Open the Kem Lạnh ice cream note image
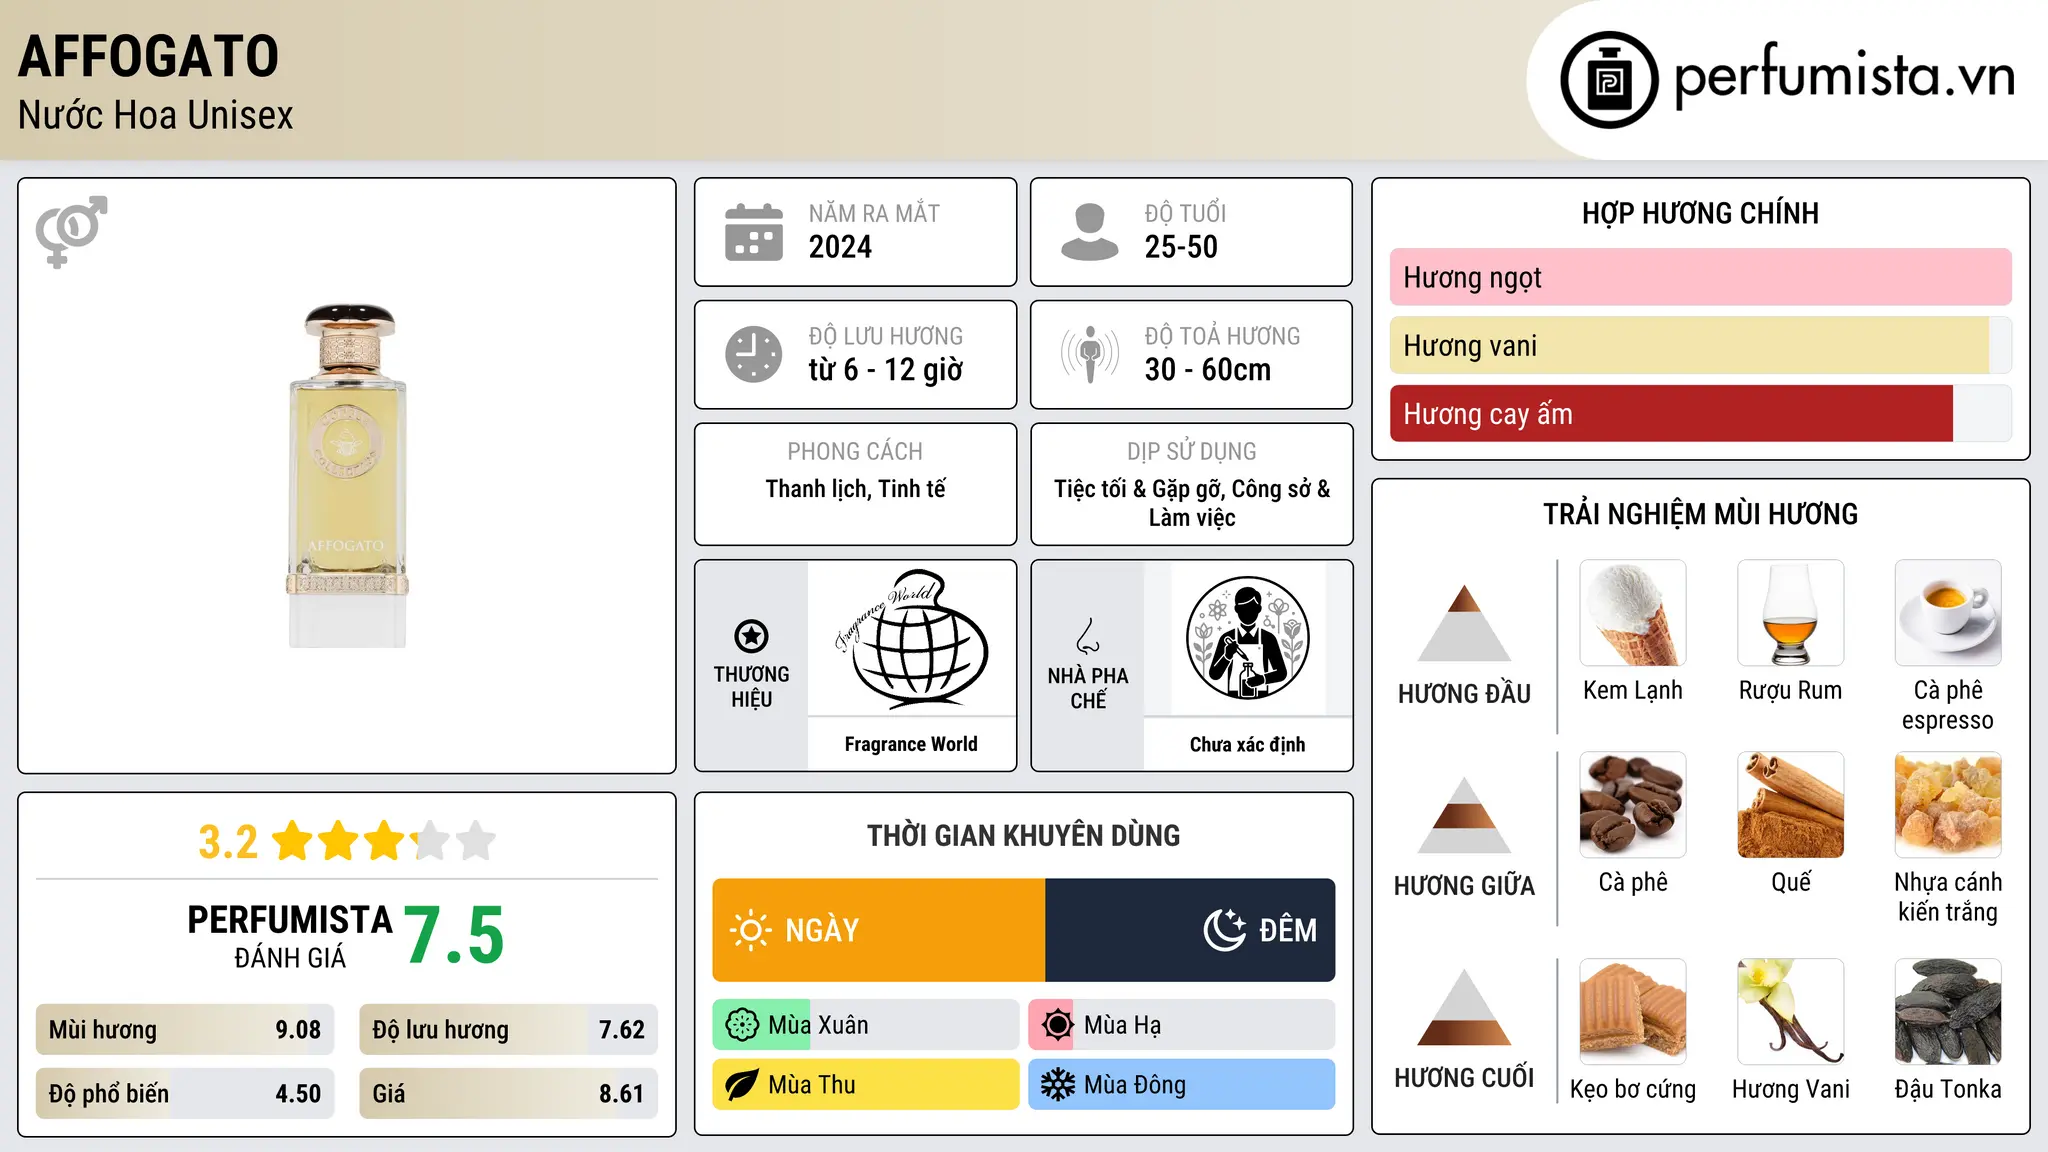The image size is (2048, 1152). [1633, 613]
